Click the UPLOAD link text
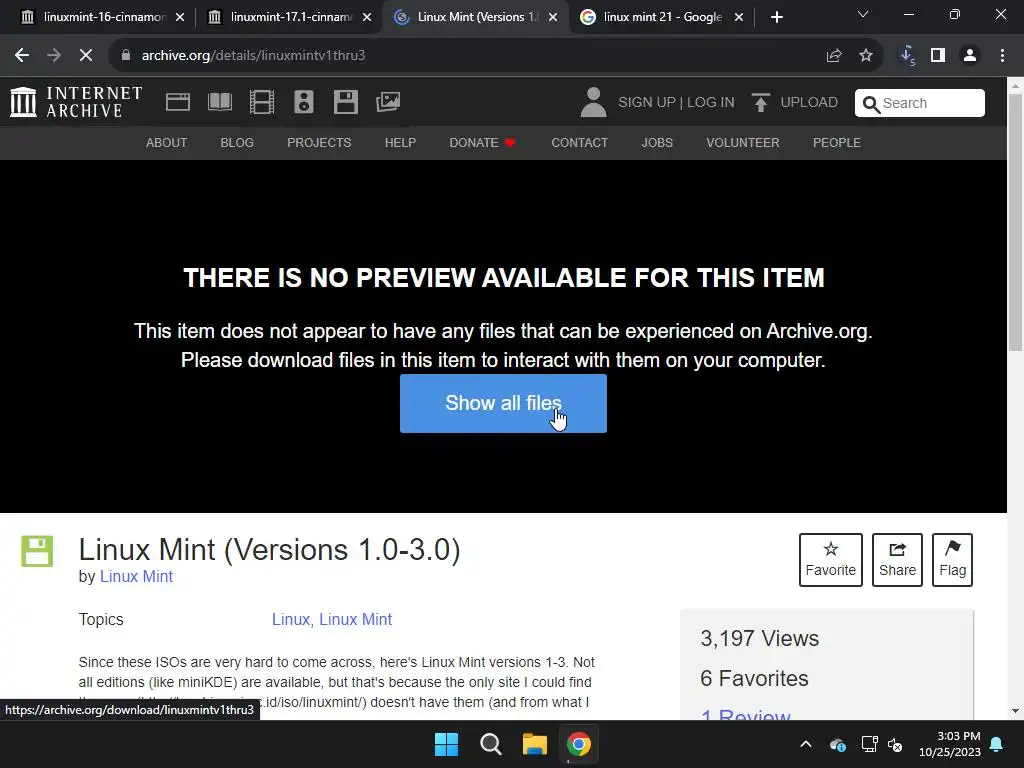Screen dimensions: 1024x768 [809, 103]
